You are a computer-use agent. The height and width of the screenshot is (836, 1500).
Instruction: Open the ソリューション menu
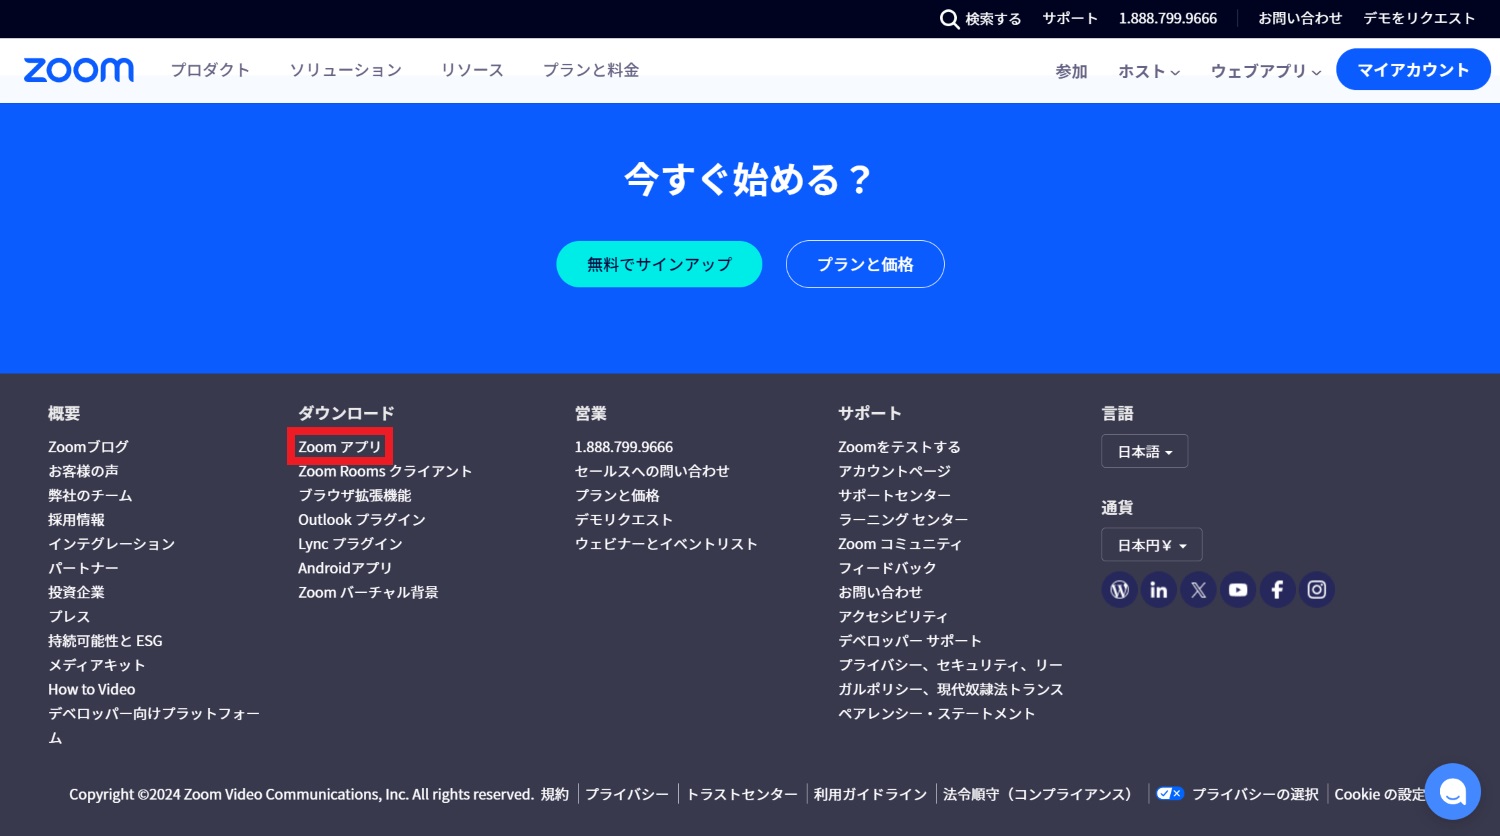coord(345,70)
